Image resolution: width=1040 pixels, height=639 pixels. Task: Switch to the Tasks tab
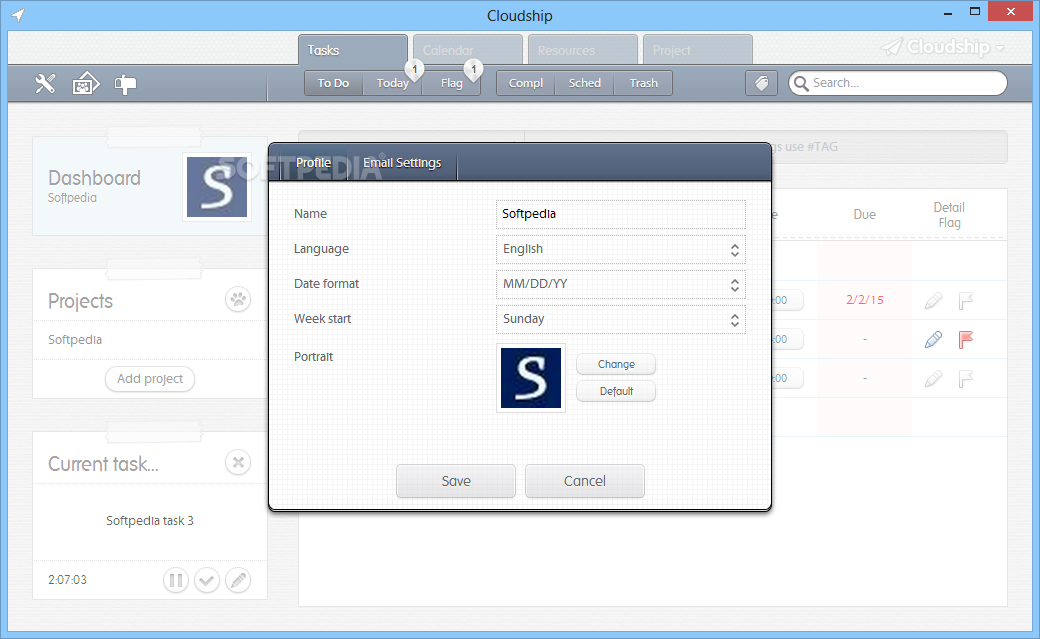pyautogui.click(x=353, y=50)
